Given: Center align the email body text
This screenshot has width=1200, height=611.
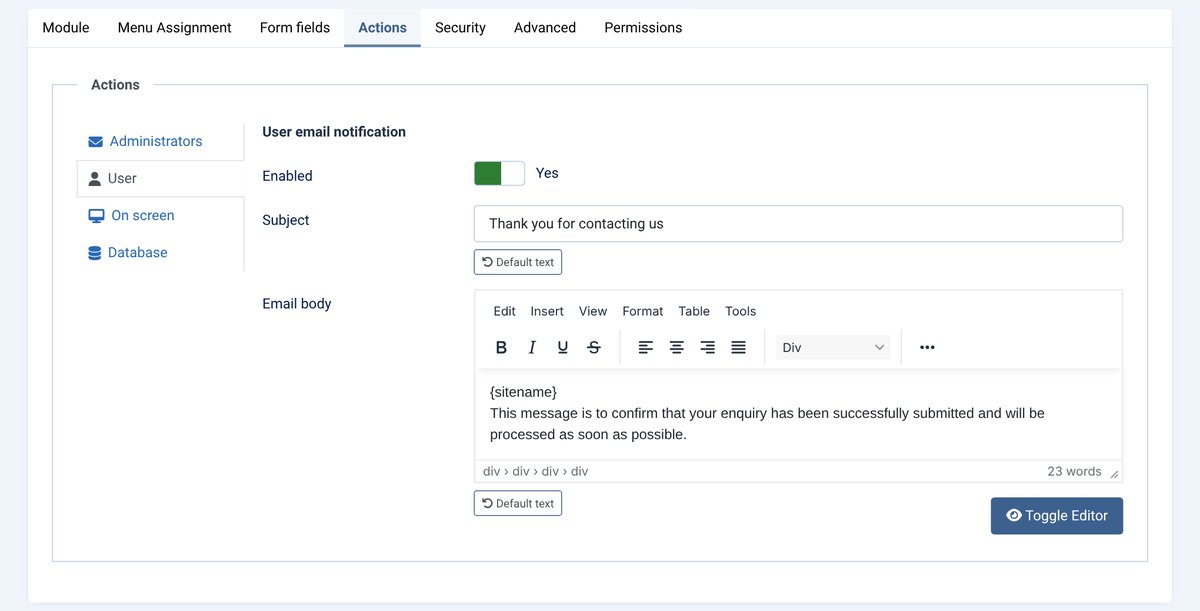Looking at the screenshot, I should (677, 347).
